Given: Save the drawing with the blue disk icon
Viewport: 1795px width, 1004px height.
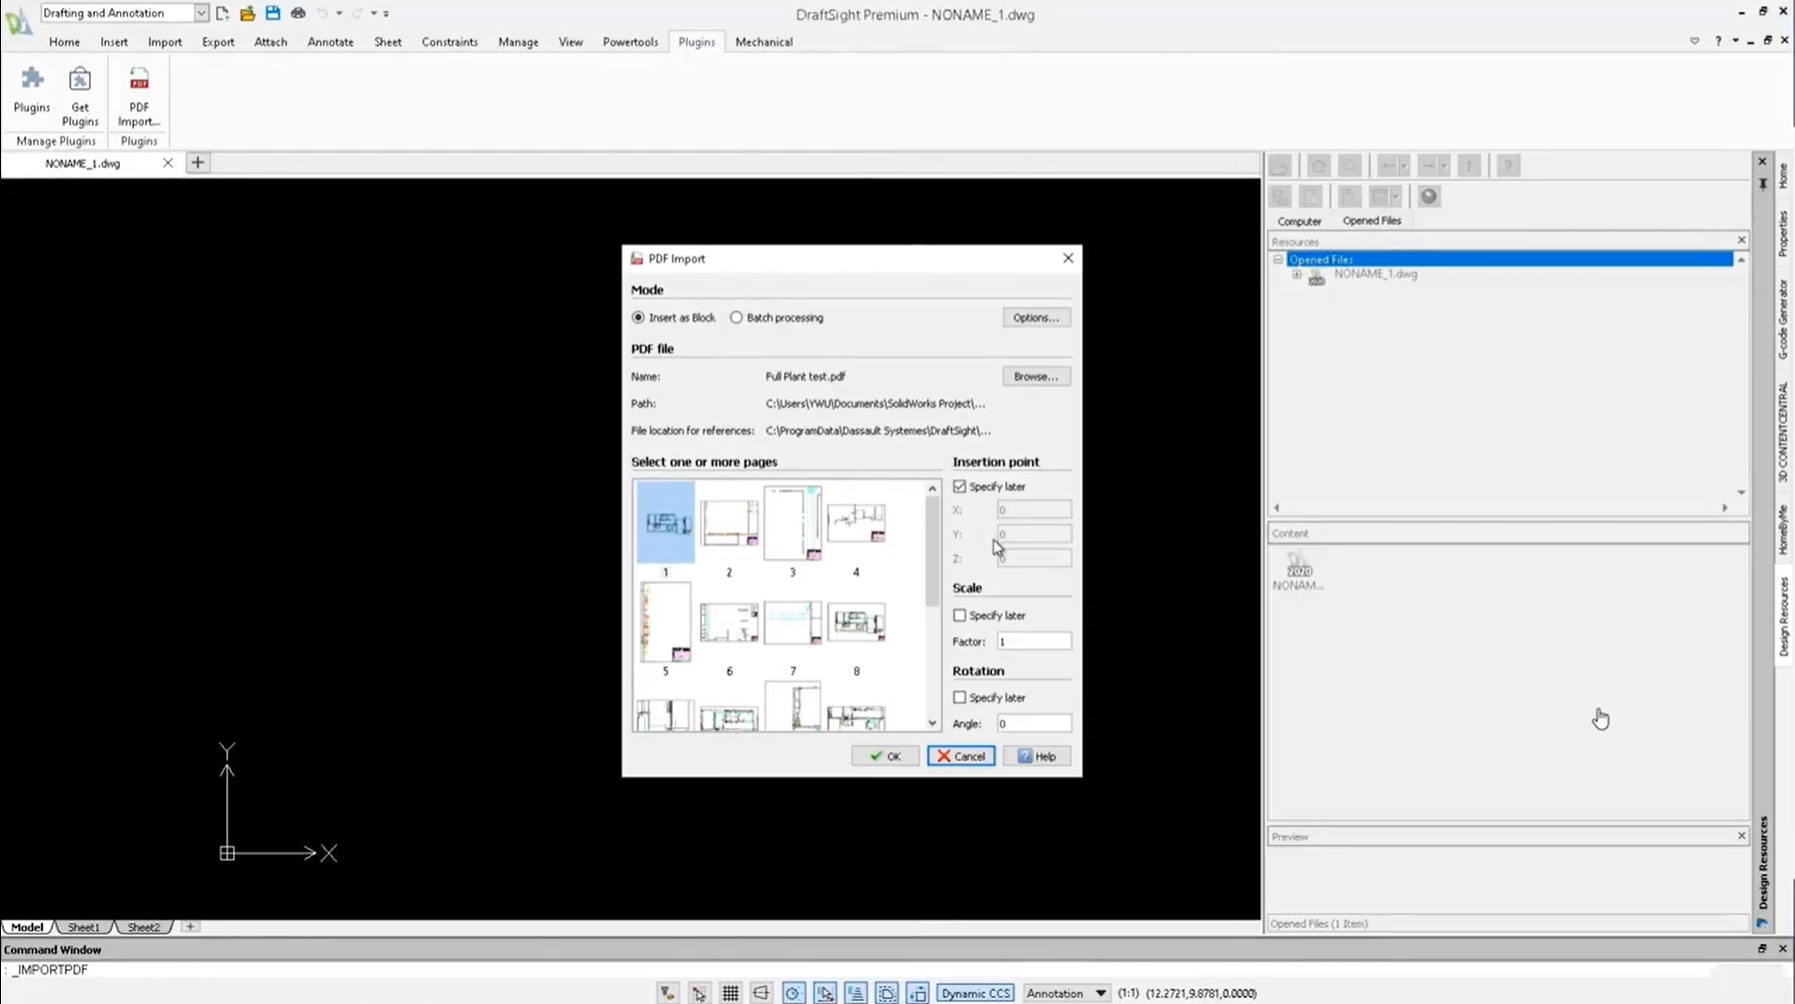Looking at the screenshot, I should (x=272, y=13).
